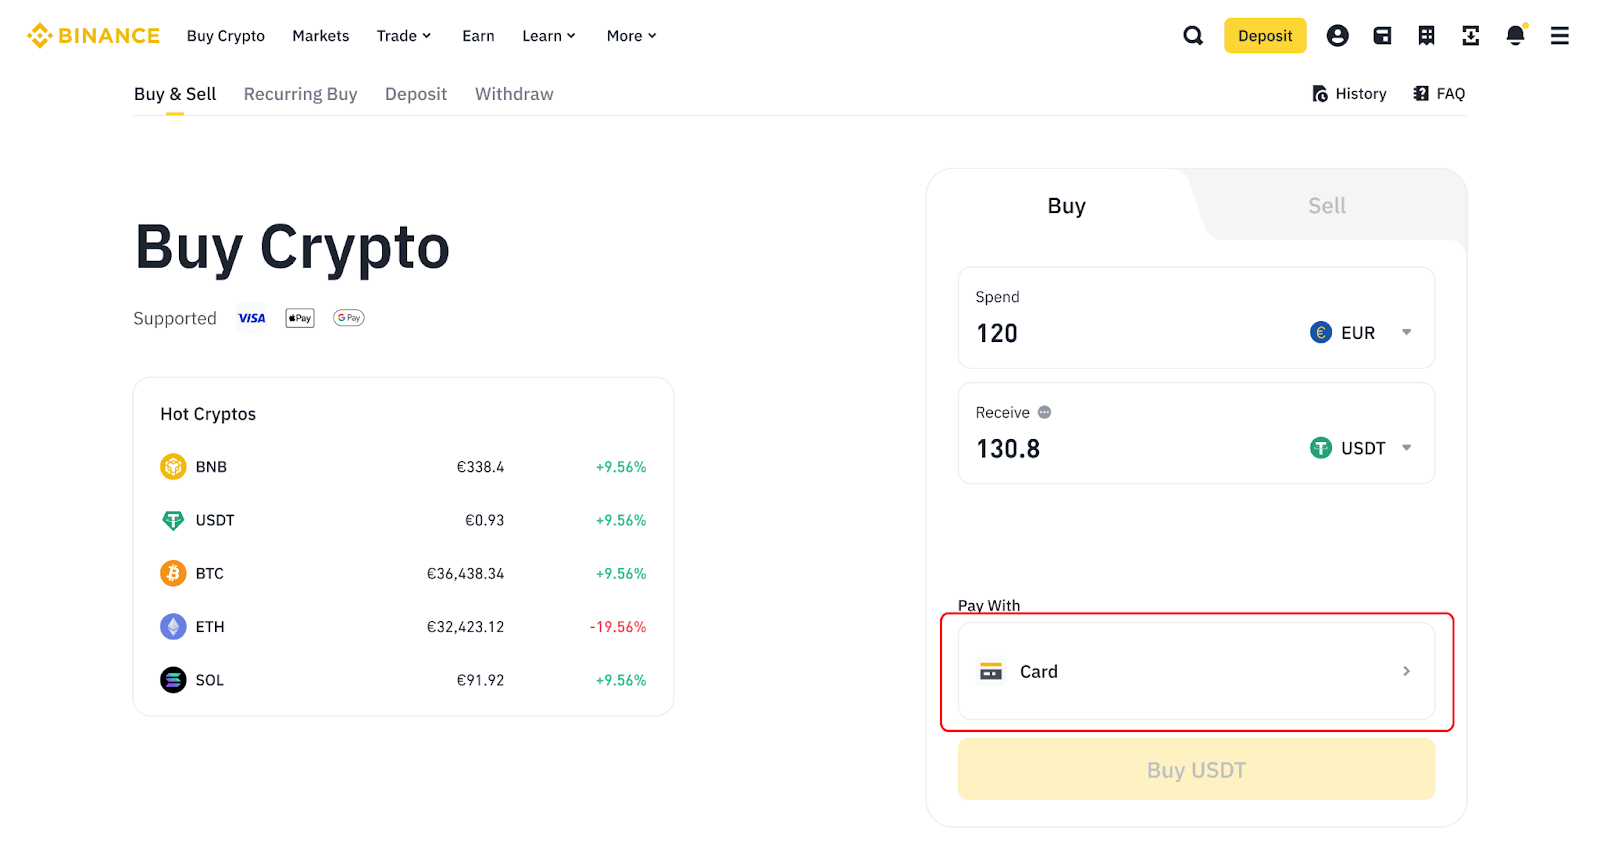The image size is (1600, 853).
Task: Switch to the Sell tab
Action: (1326, 206)
